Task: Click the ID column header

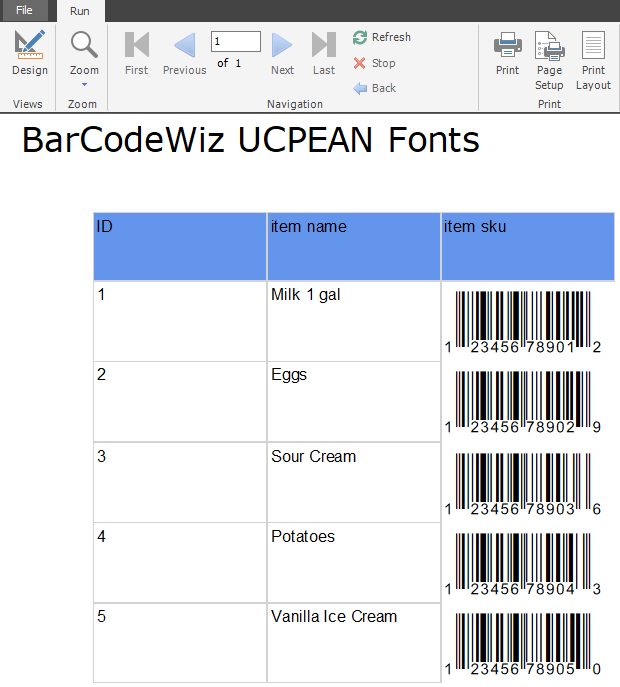Action: point(180,247)
